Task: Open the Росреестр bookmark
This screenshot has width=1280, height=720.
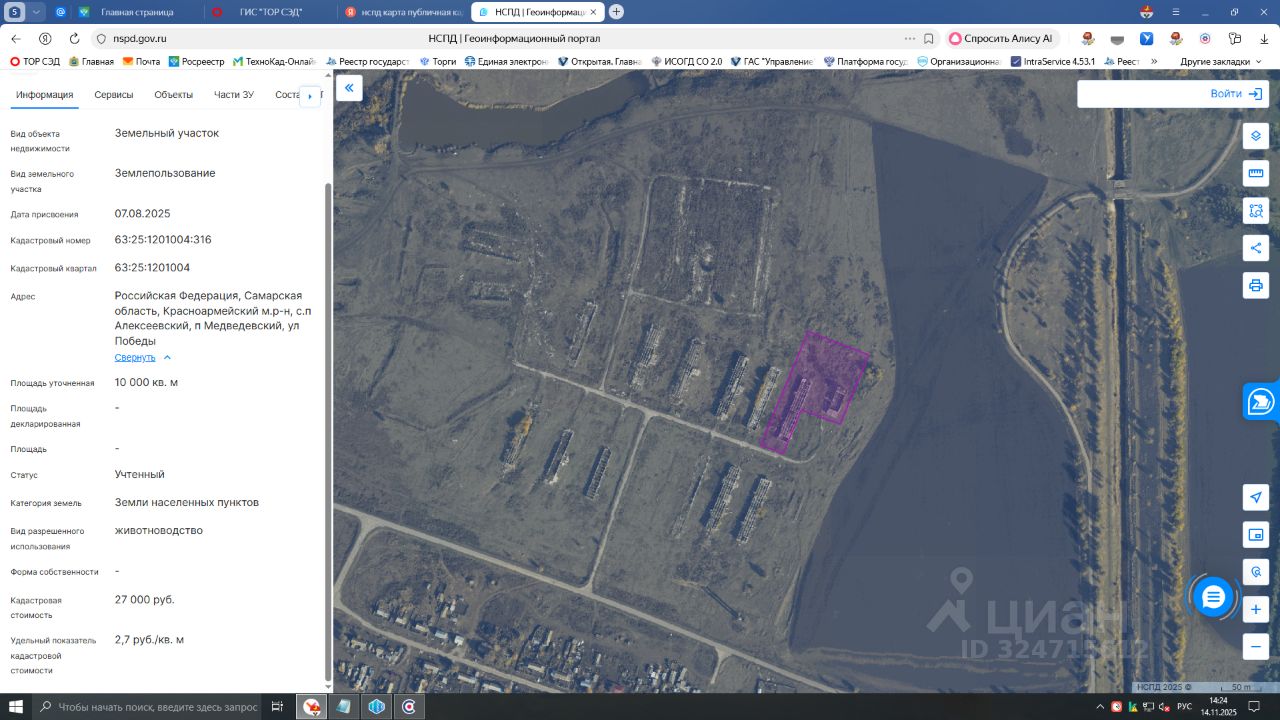Action: pos(196,61)
